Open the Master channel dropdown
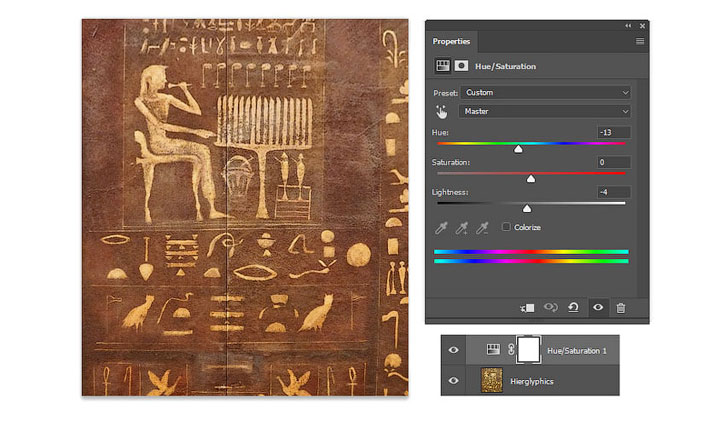 click(x=545, y=111)
